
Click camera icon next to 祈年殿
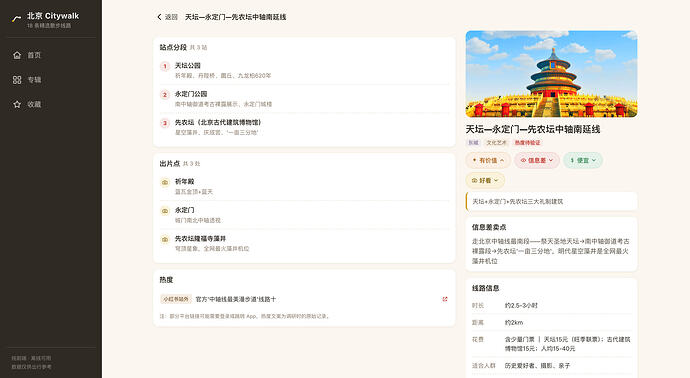[x=165, y=182]
